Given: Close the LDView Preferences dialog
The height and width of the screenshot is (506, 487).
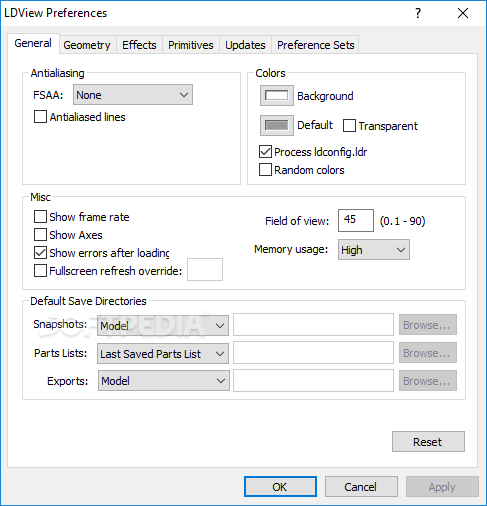Looking at the screenshot, I should coord(463,13).
